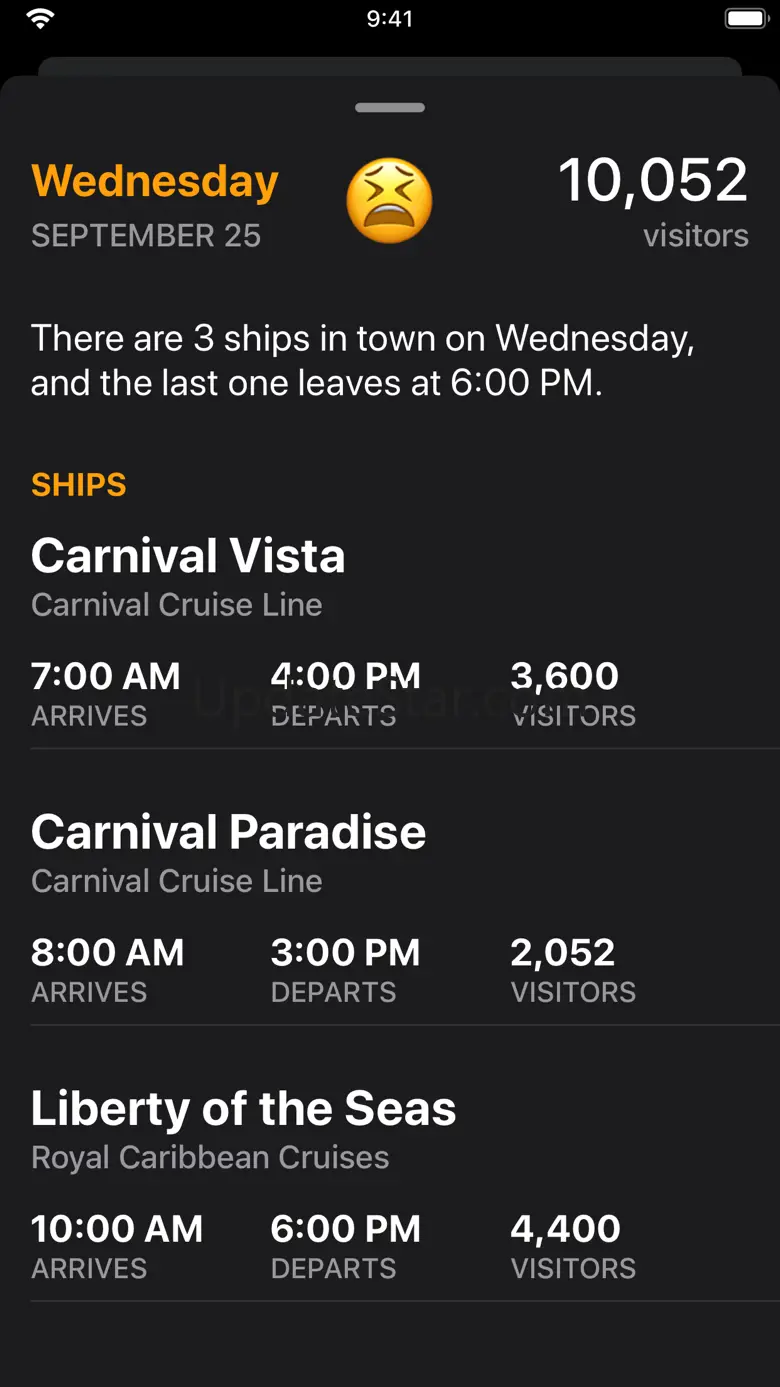780x1387 pixels.
Task: Tap the Wednesday day heading
Action: tap(155, 182)
